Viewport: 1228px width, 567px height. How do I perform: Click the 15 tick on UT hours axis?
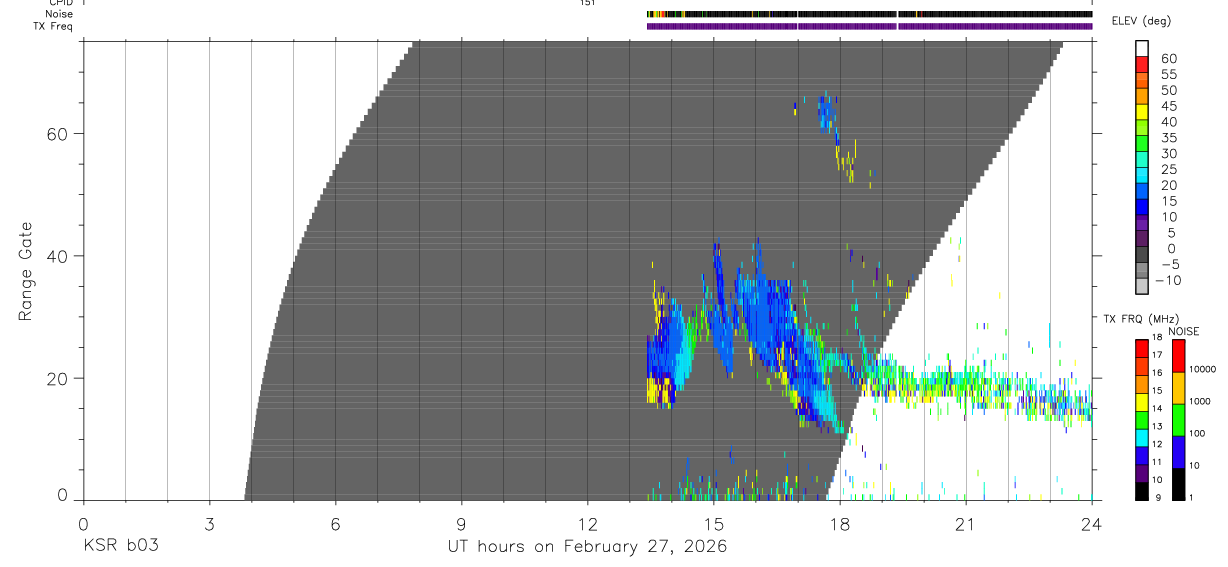(714, 523)
